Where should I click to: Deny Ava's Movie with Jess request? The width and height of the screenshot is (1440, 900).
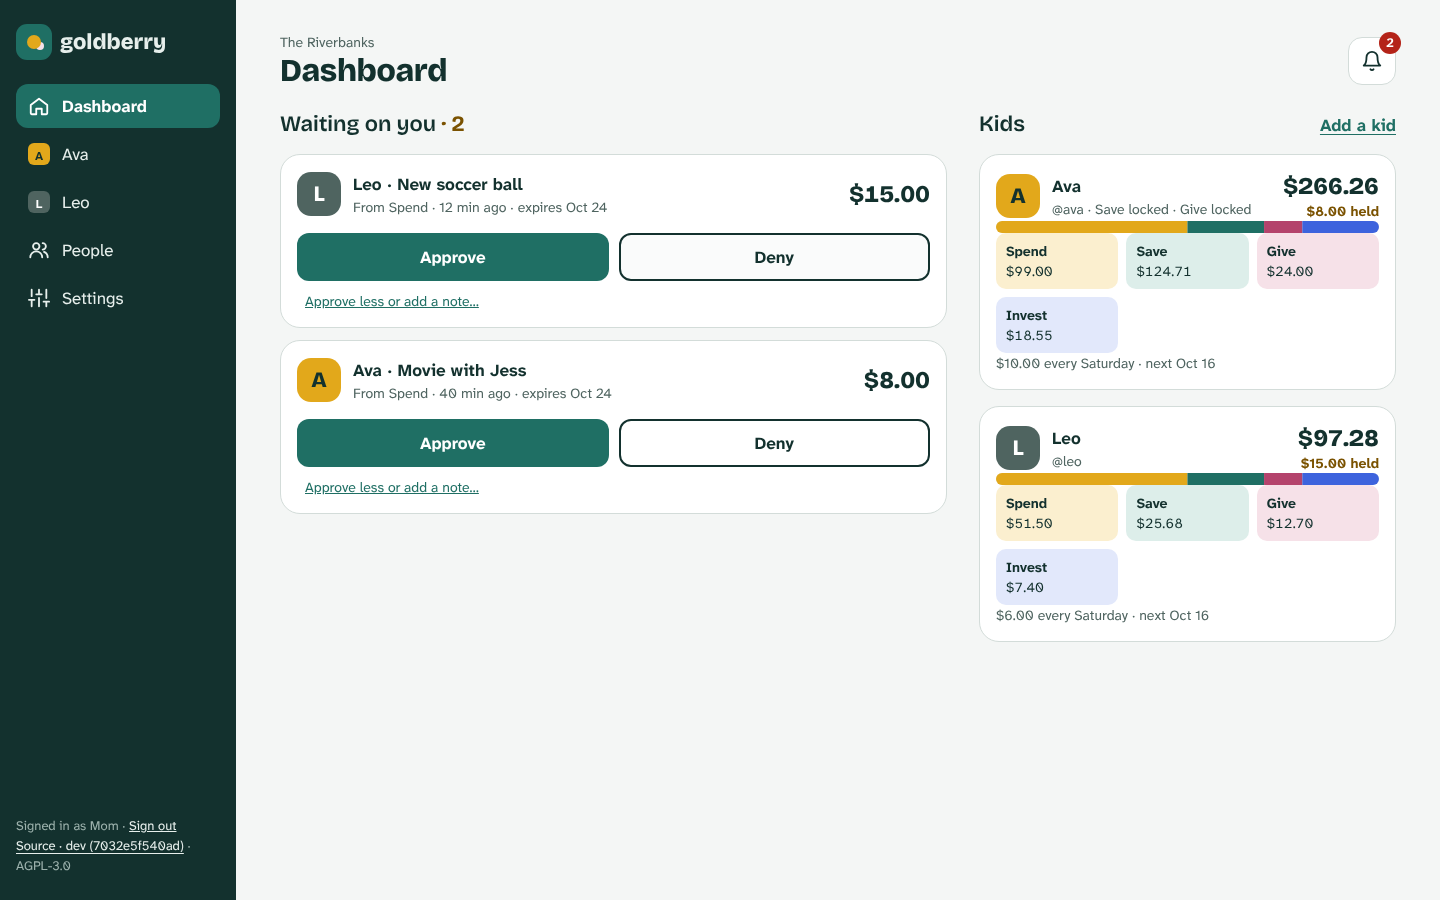click(x=774, y=443)
